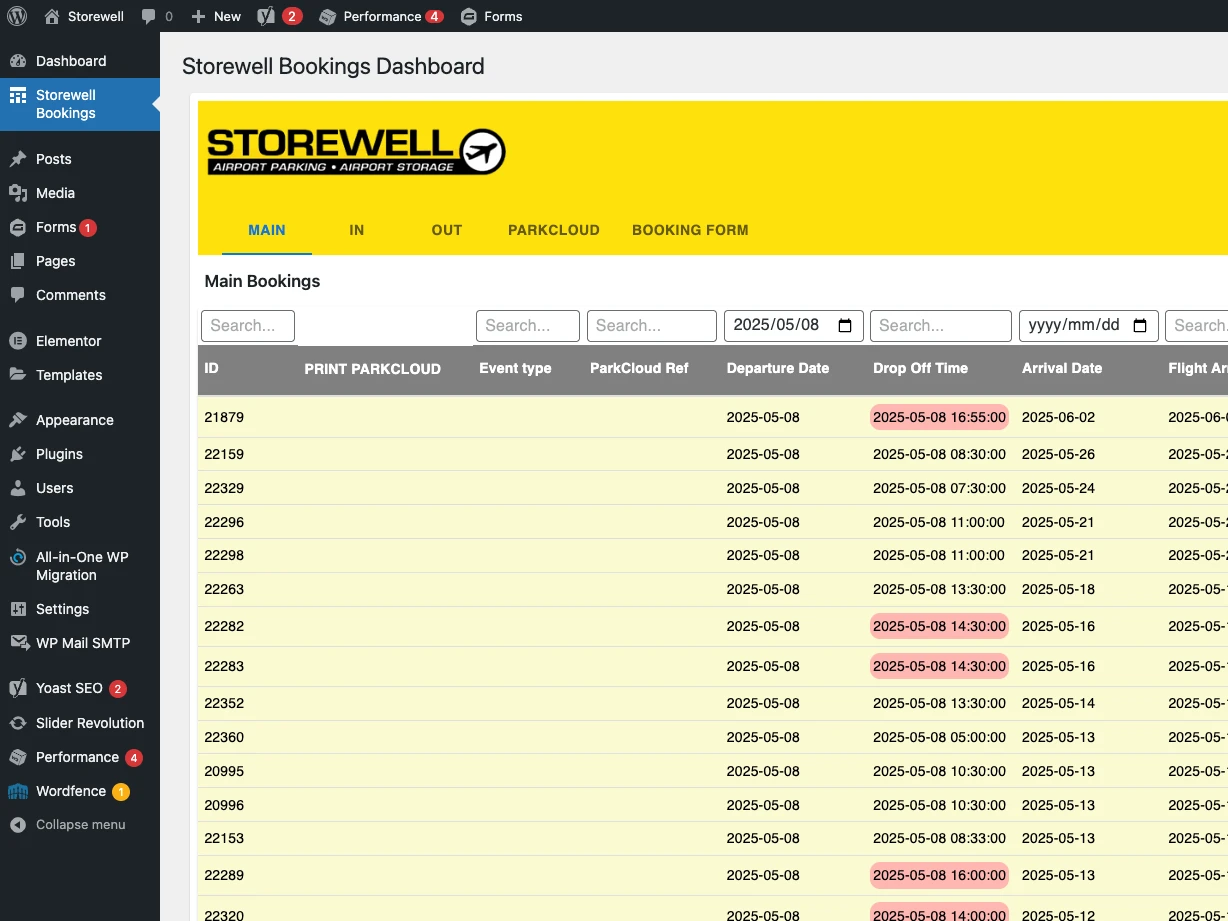Switch to the MAIN tab
The width and height of the screenshot is (1228, 921).
(267, 230)
